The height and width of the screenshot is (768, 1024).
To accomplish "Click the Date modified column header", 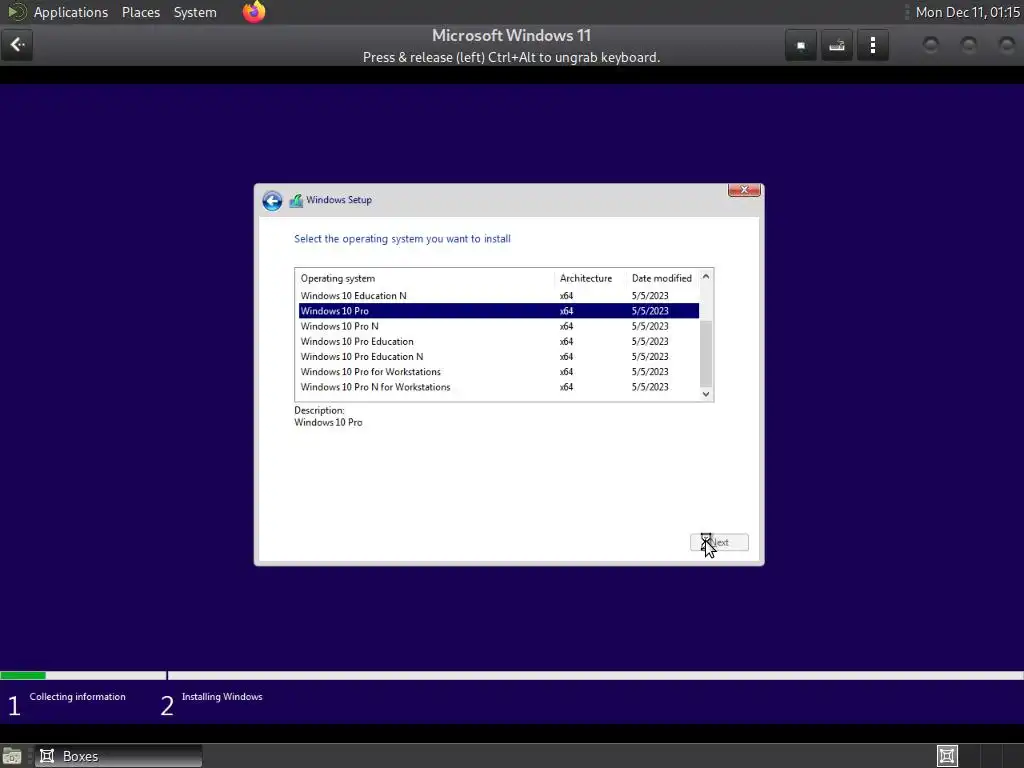I will pyautogui.click(x=662, y=278).
